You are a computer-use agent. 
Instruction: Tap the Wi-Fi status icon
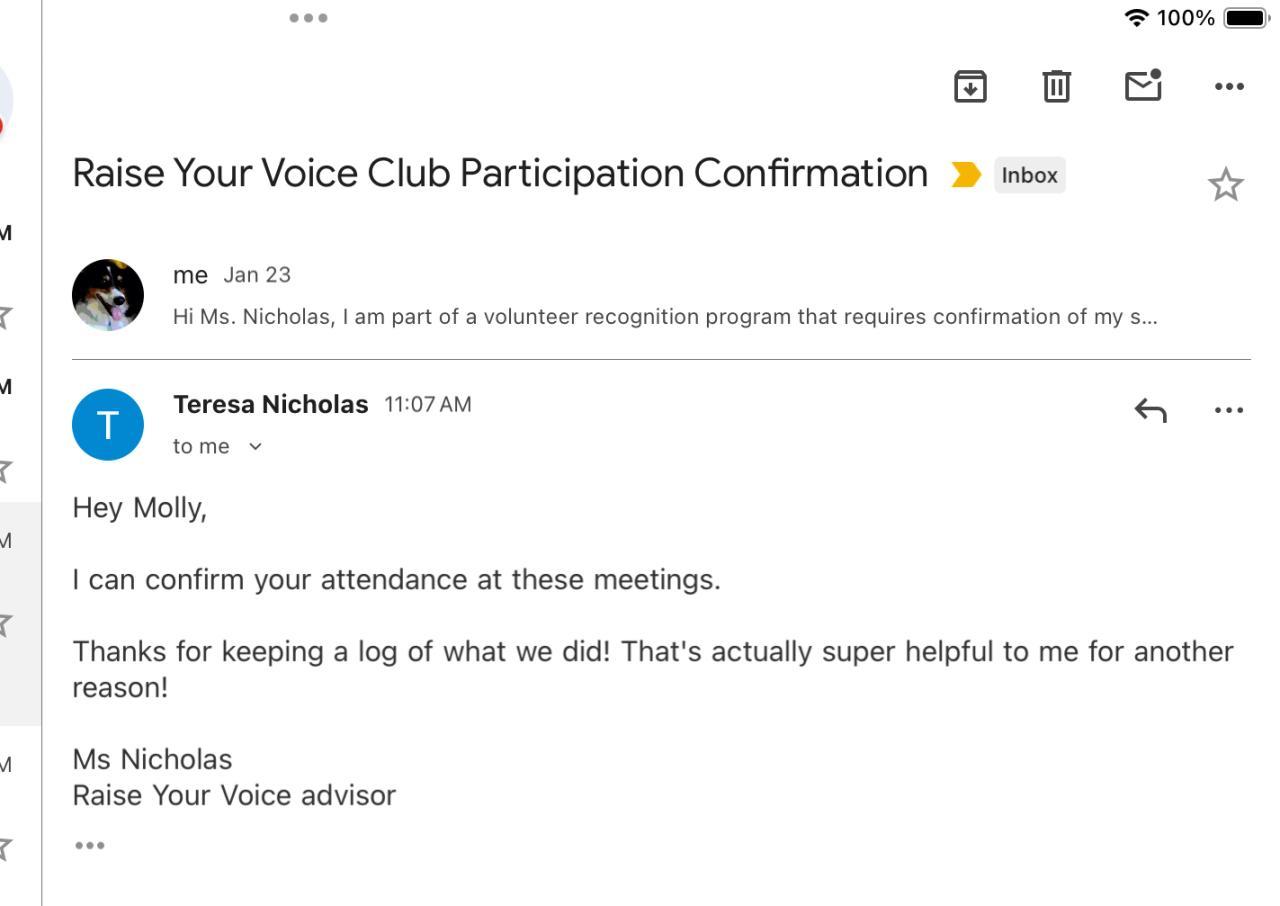1136,18
